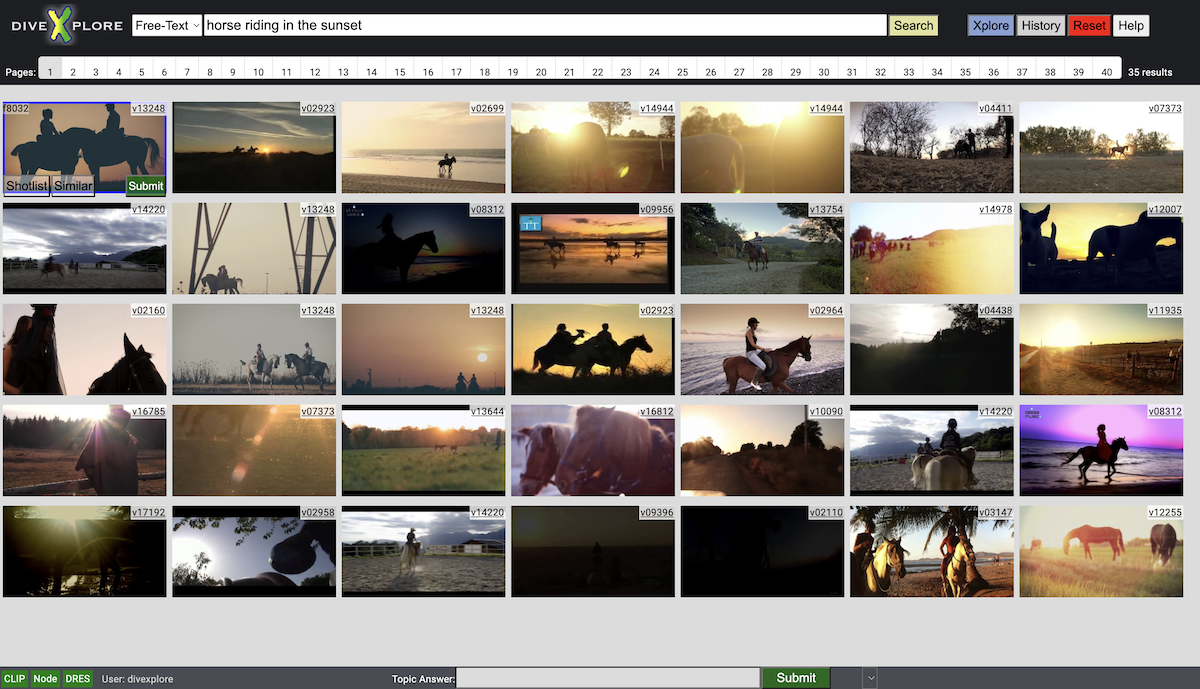Find shots Similar to the first thumbnail
This screenshot has height=689, width=1200.
tap(73, 186)
